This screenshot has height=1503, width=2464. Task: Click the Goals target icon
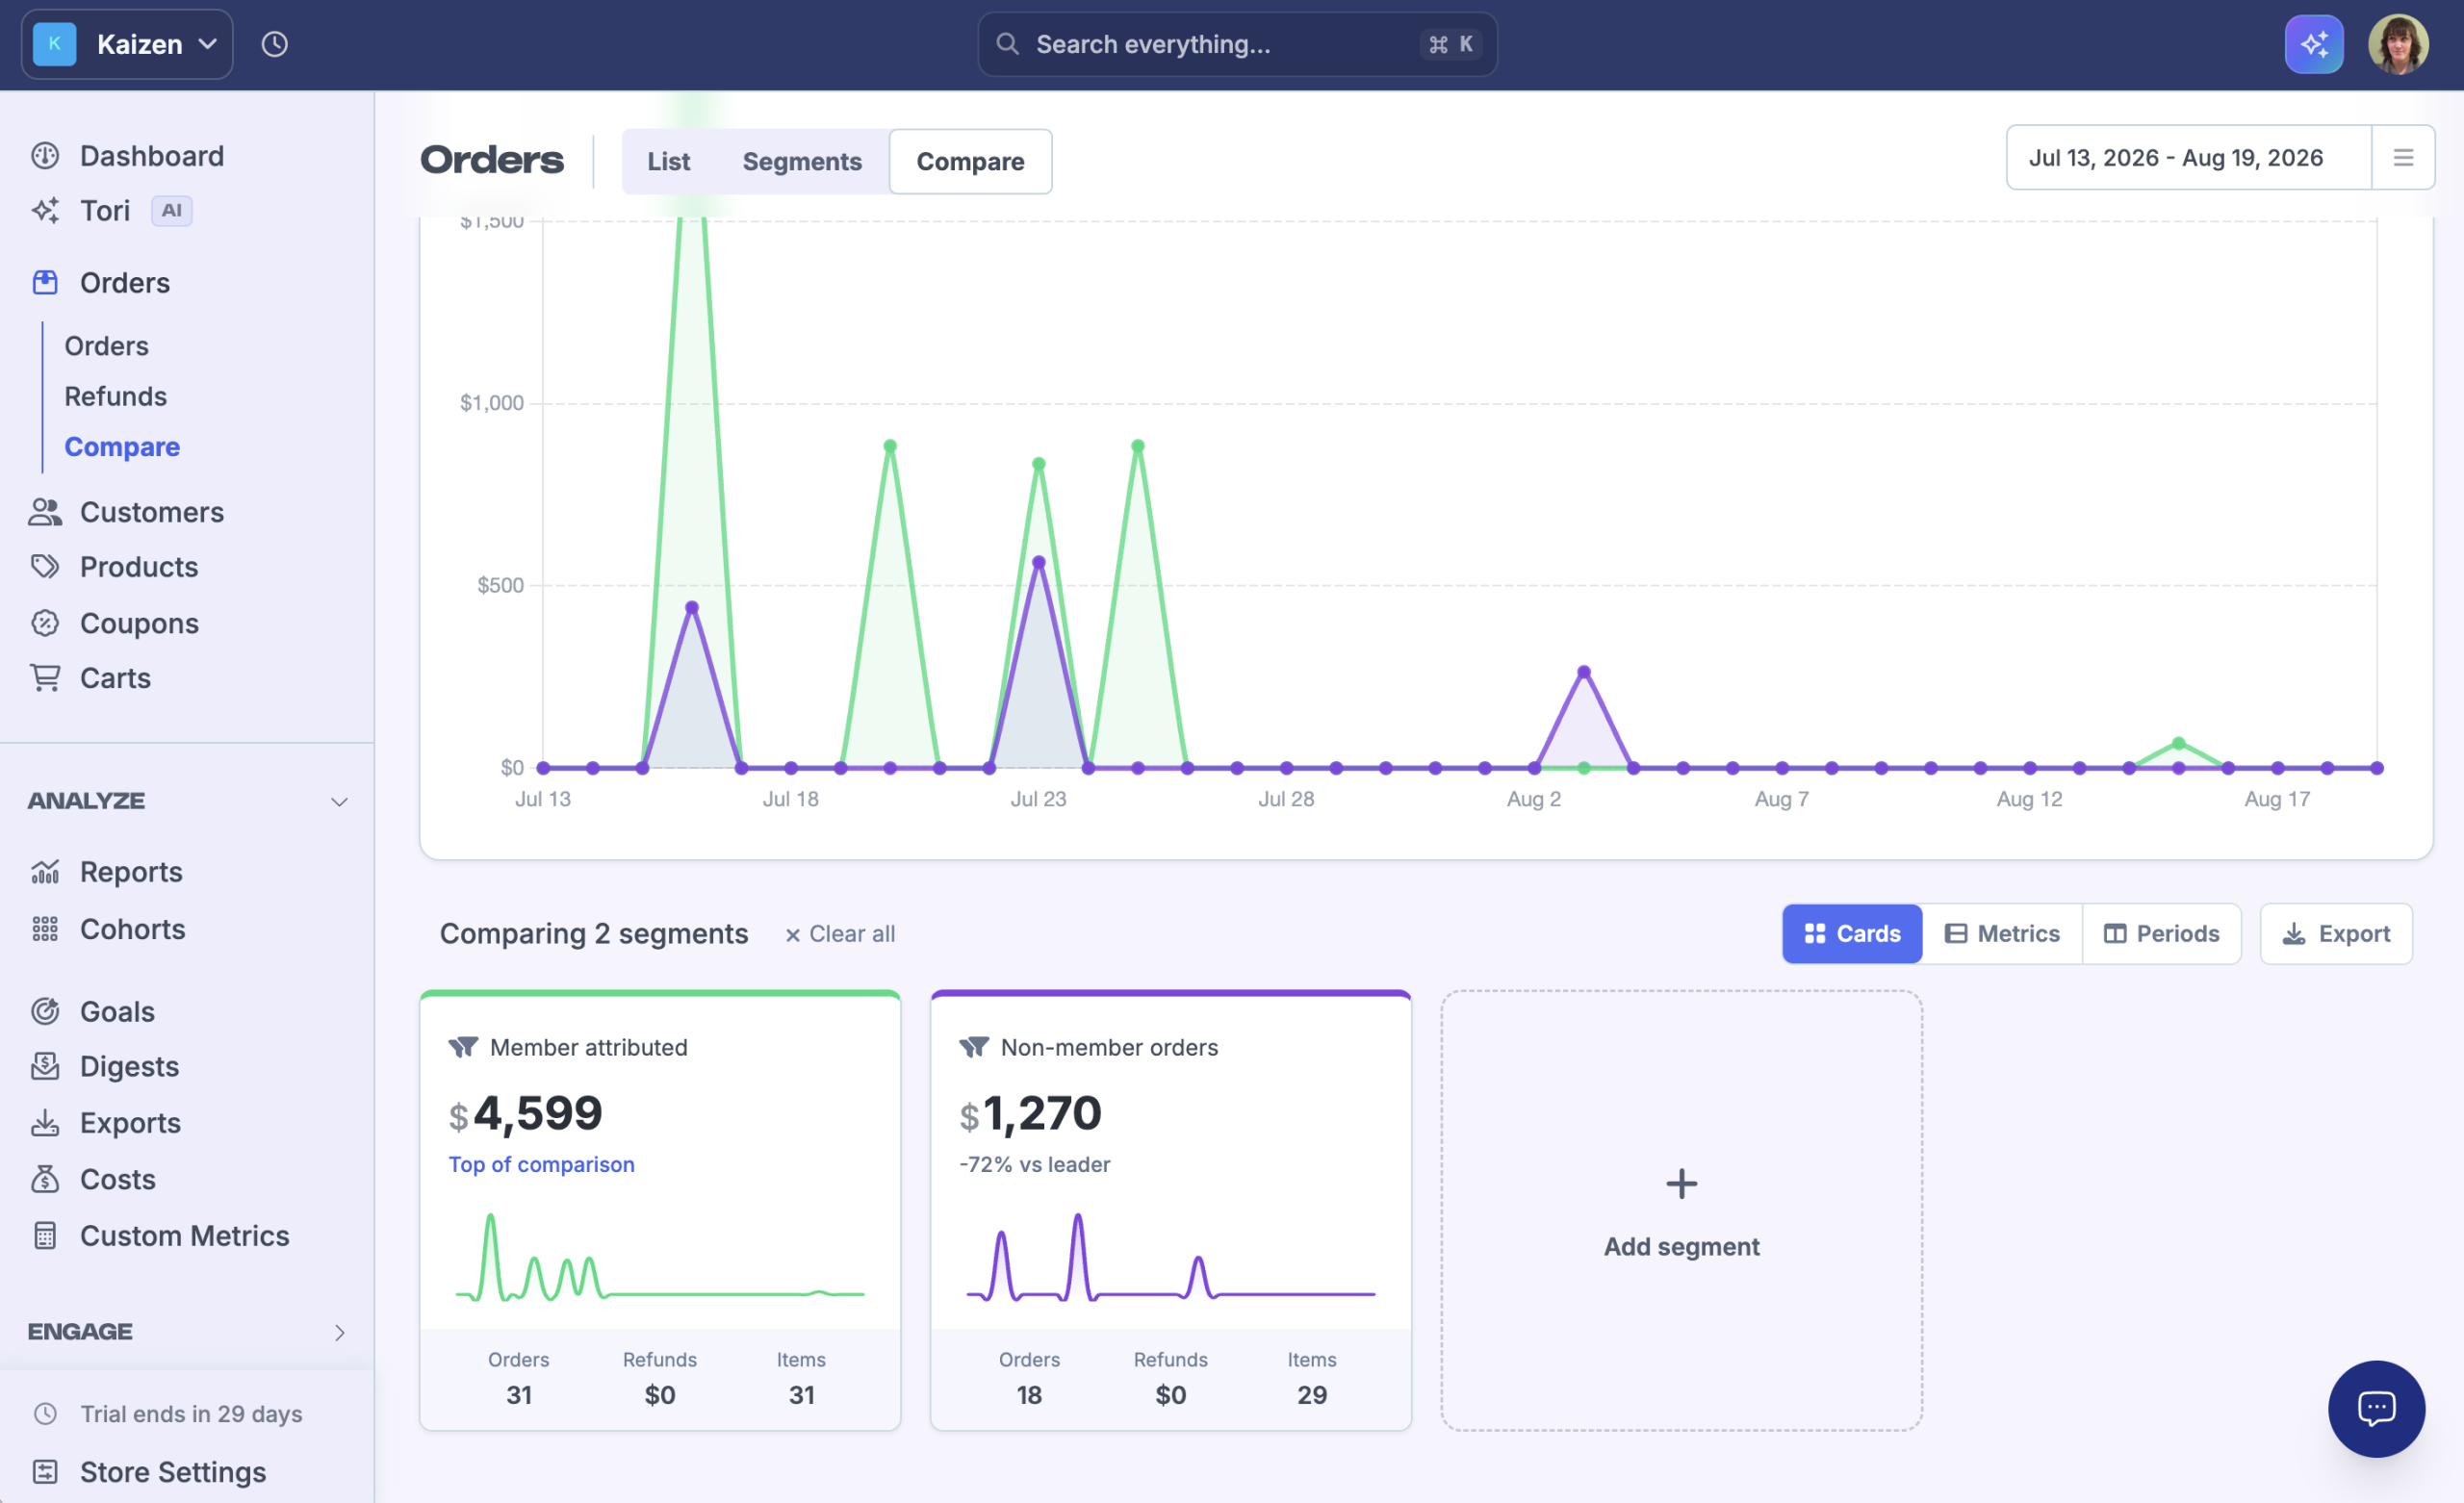(45, 1011)
